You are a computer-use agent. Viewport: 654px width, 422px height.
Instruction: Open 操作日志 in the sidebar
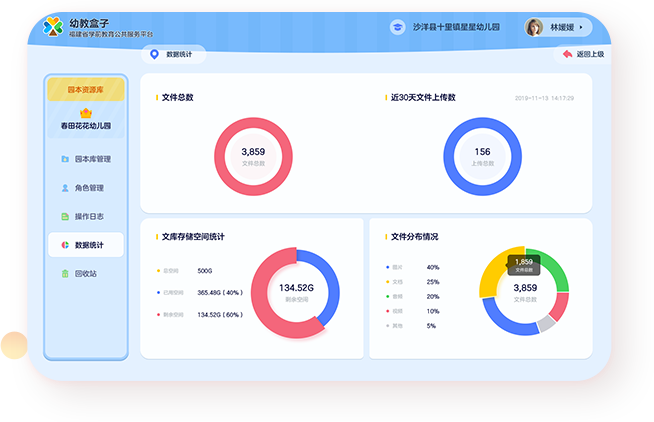tap(87, 216)
